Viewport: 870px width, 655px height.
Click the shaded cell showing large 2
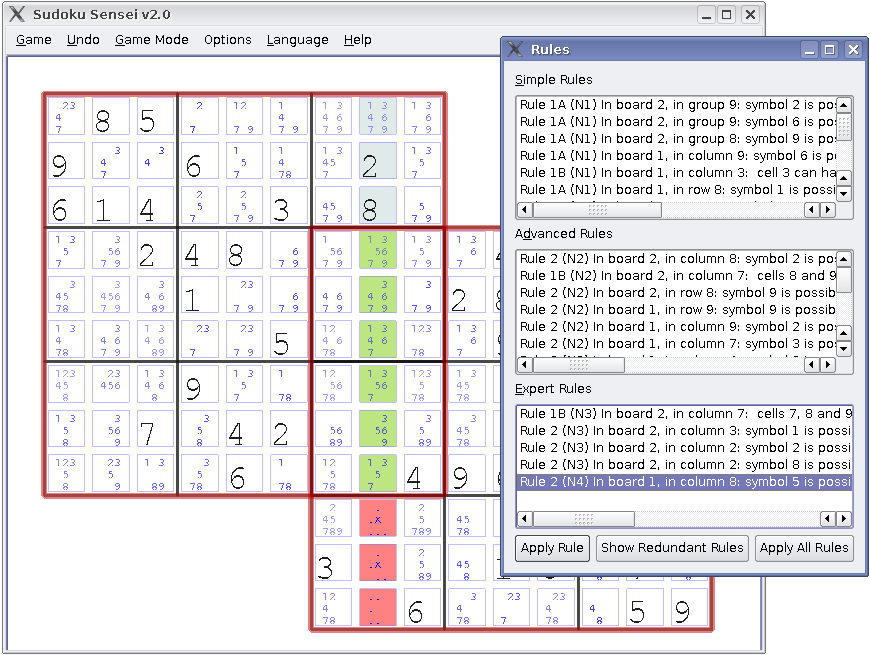coord(378,161)
